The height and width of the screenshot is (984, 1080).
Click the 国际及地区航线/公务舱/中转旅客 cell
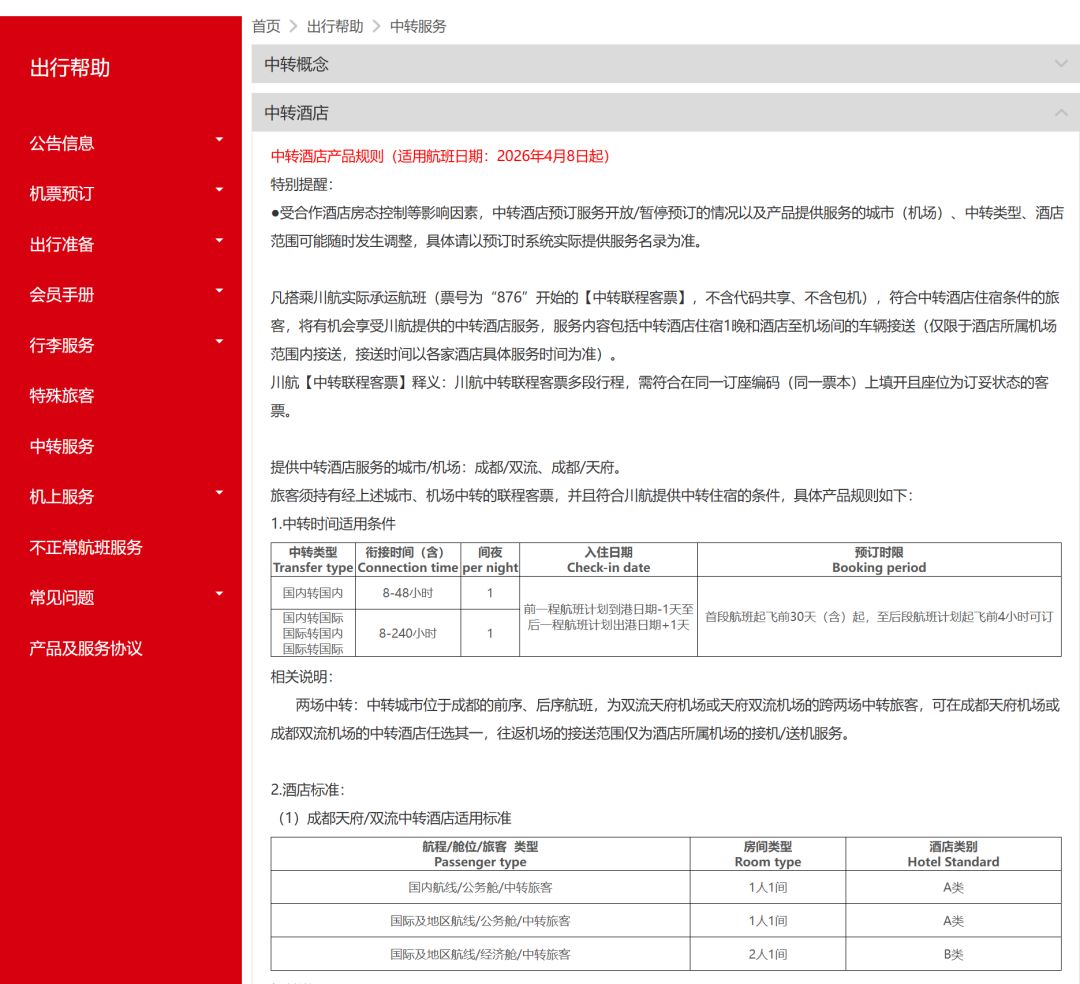(x=480, y=921)
